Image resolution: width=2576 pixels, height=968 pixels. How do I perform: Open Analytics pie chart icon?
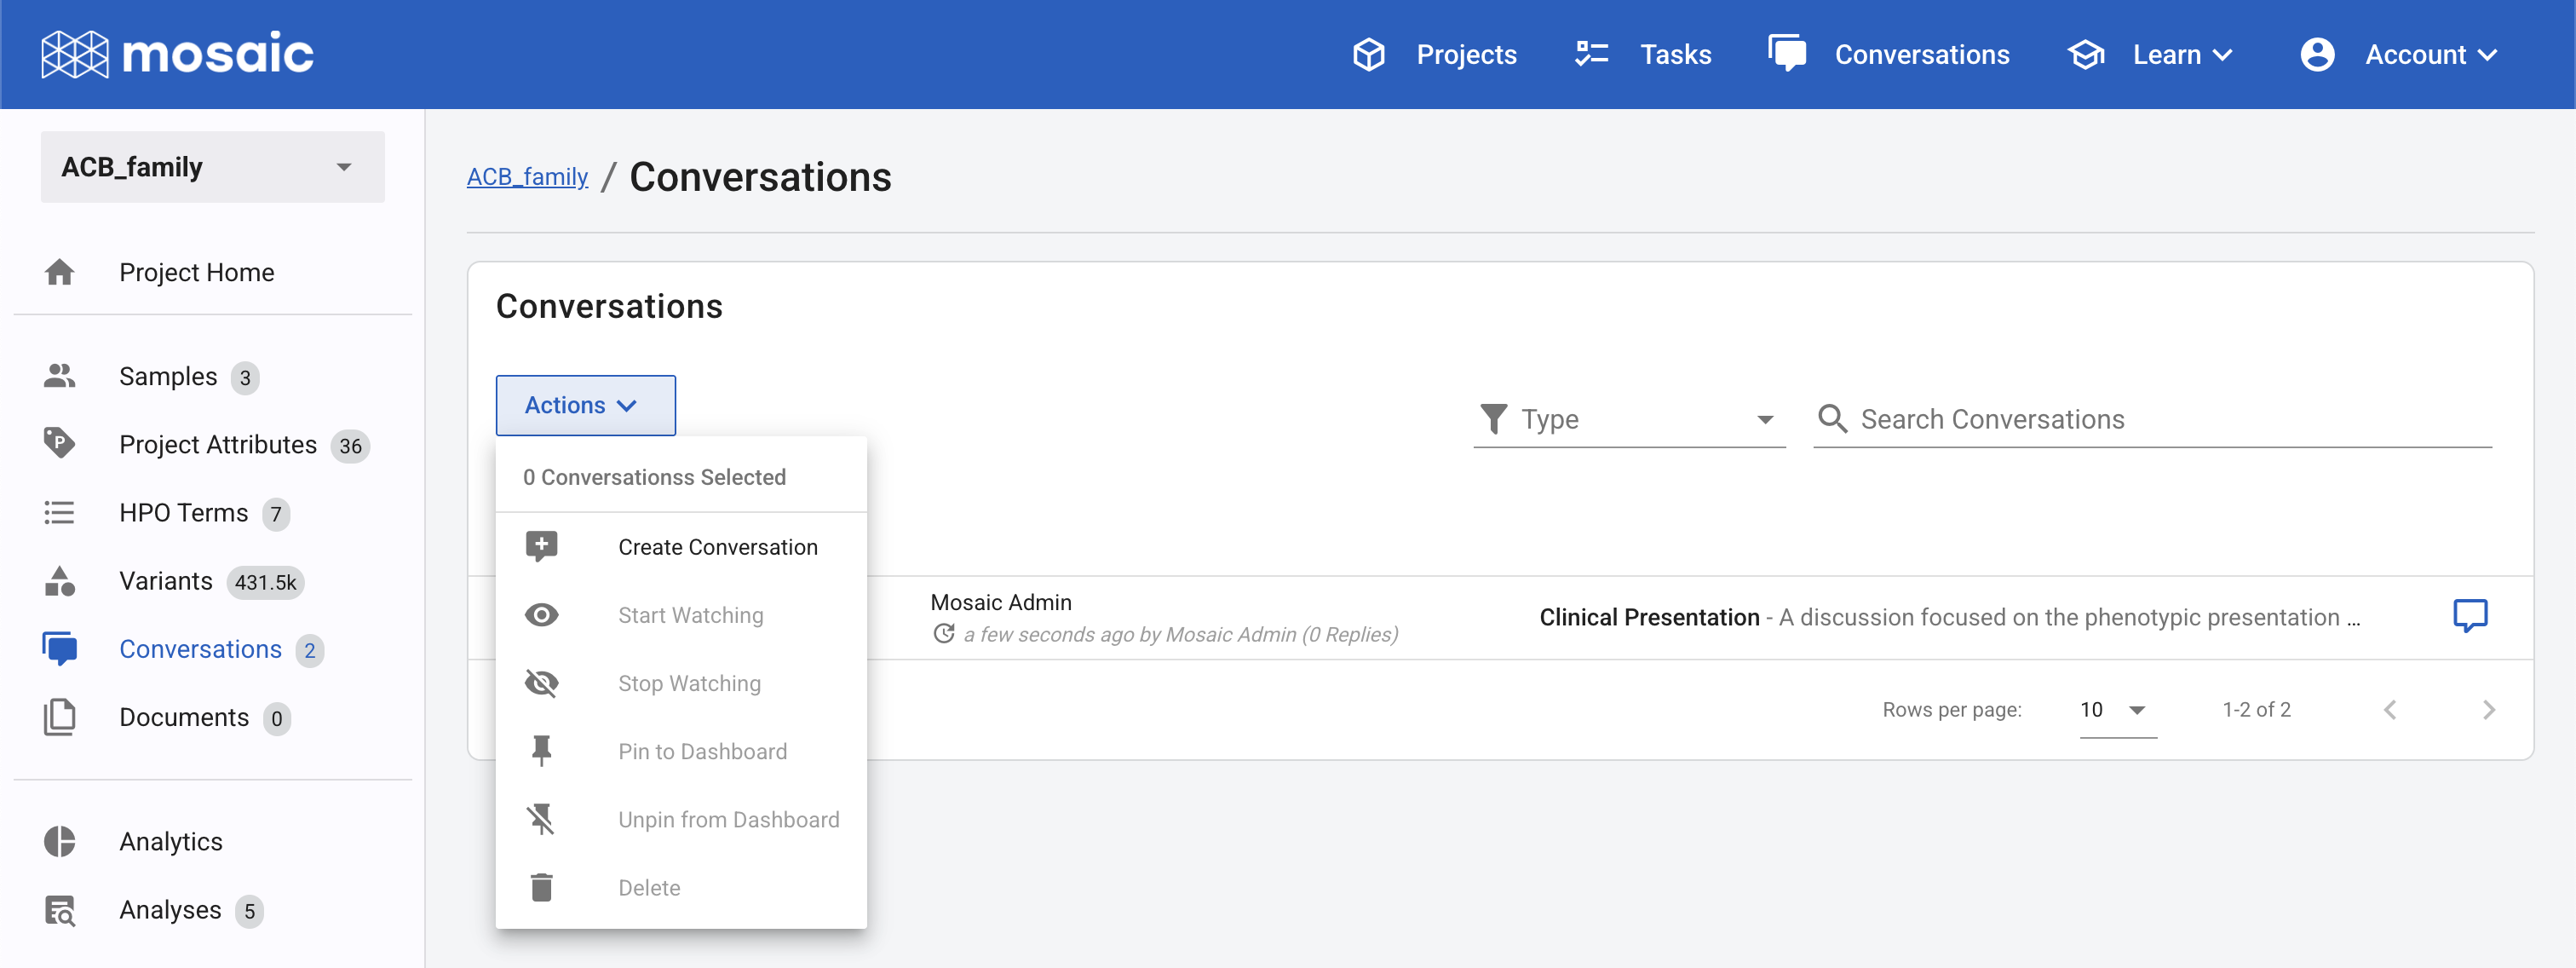(60, 841)
